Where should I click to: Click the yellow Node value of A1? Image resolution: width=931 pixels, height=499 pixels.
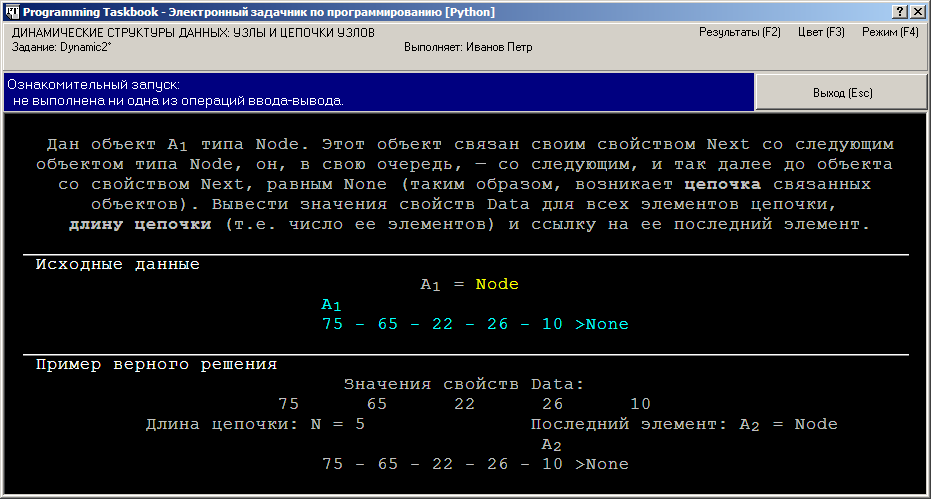[x=497, y=284]
